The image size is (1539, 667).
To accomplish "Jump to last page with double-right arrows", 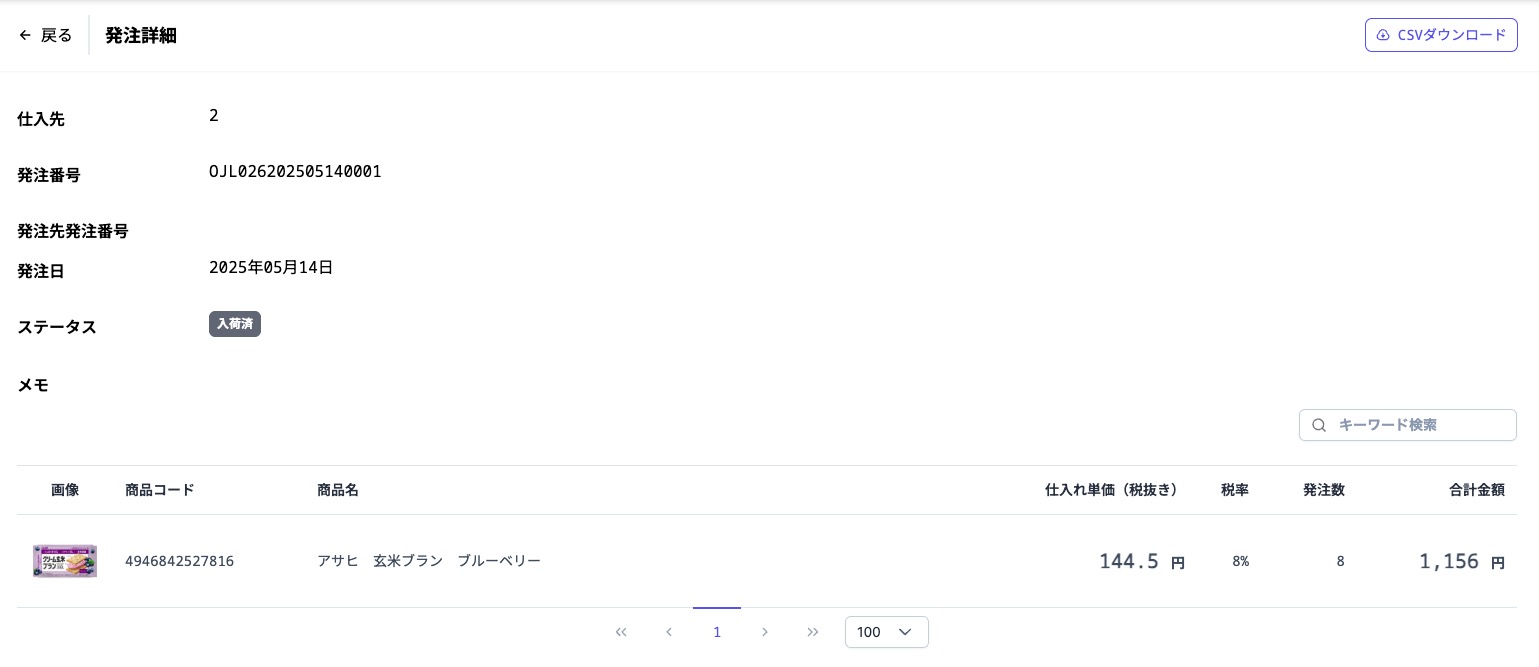I will [x=813, y=632].
